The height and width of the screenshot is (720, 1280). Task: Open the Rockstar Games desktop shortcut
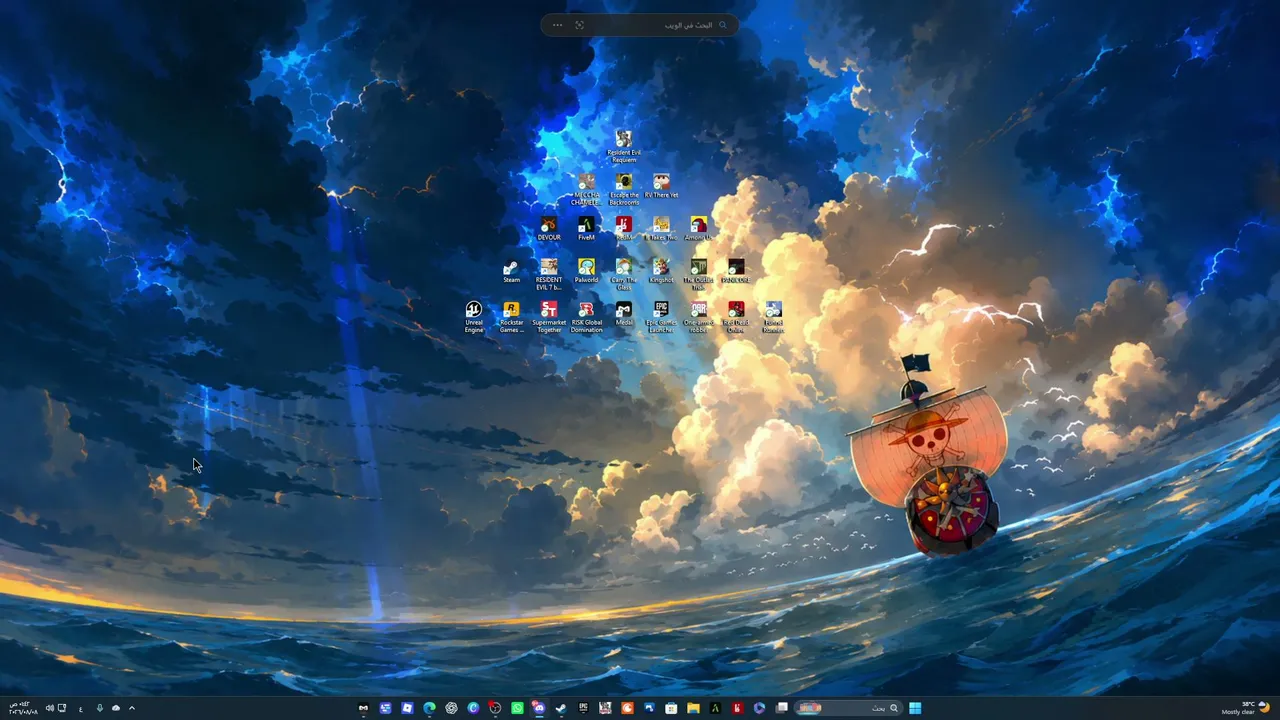pyautogui.click(x=511, y=317)
